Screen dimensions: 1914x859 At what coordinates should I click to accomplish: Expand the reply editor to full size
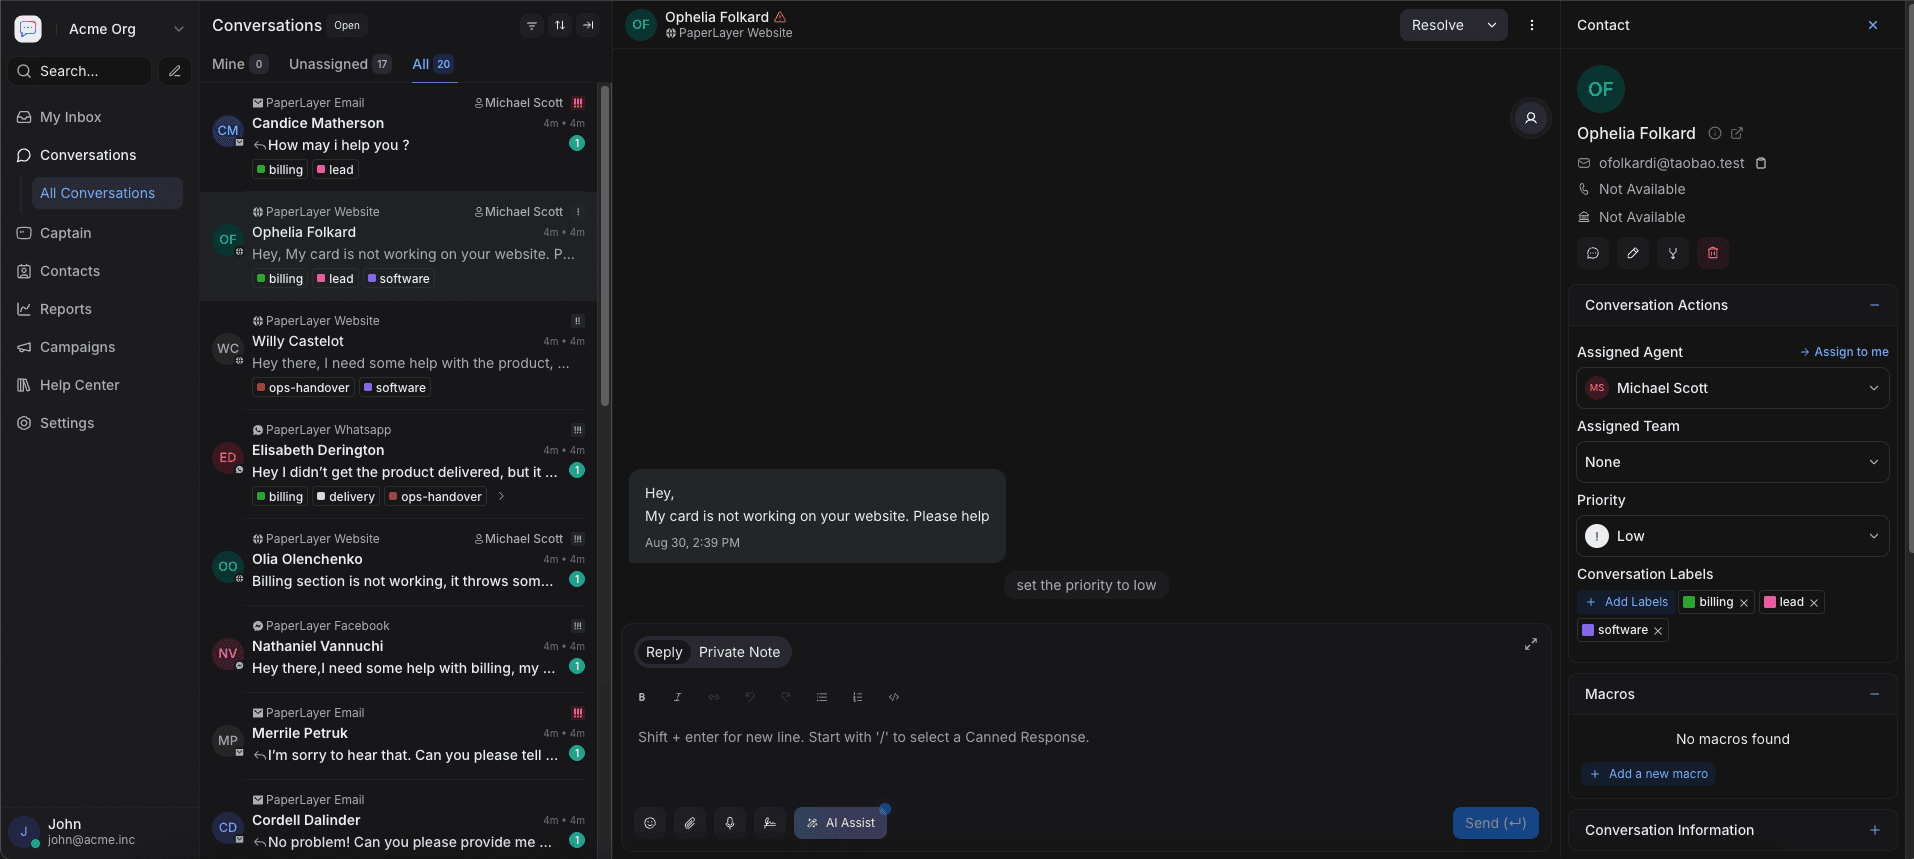tap(1531, 644)
